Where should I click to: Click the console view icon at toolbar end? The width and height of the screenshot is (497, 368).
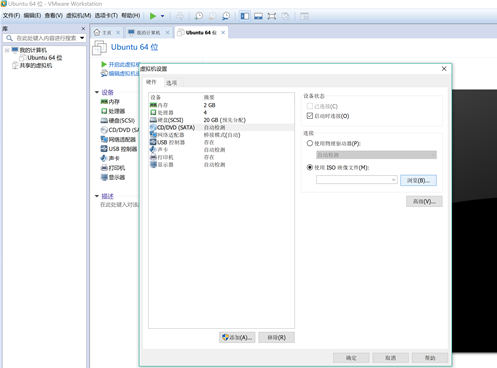point(304,16)
